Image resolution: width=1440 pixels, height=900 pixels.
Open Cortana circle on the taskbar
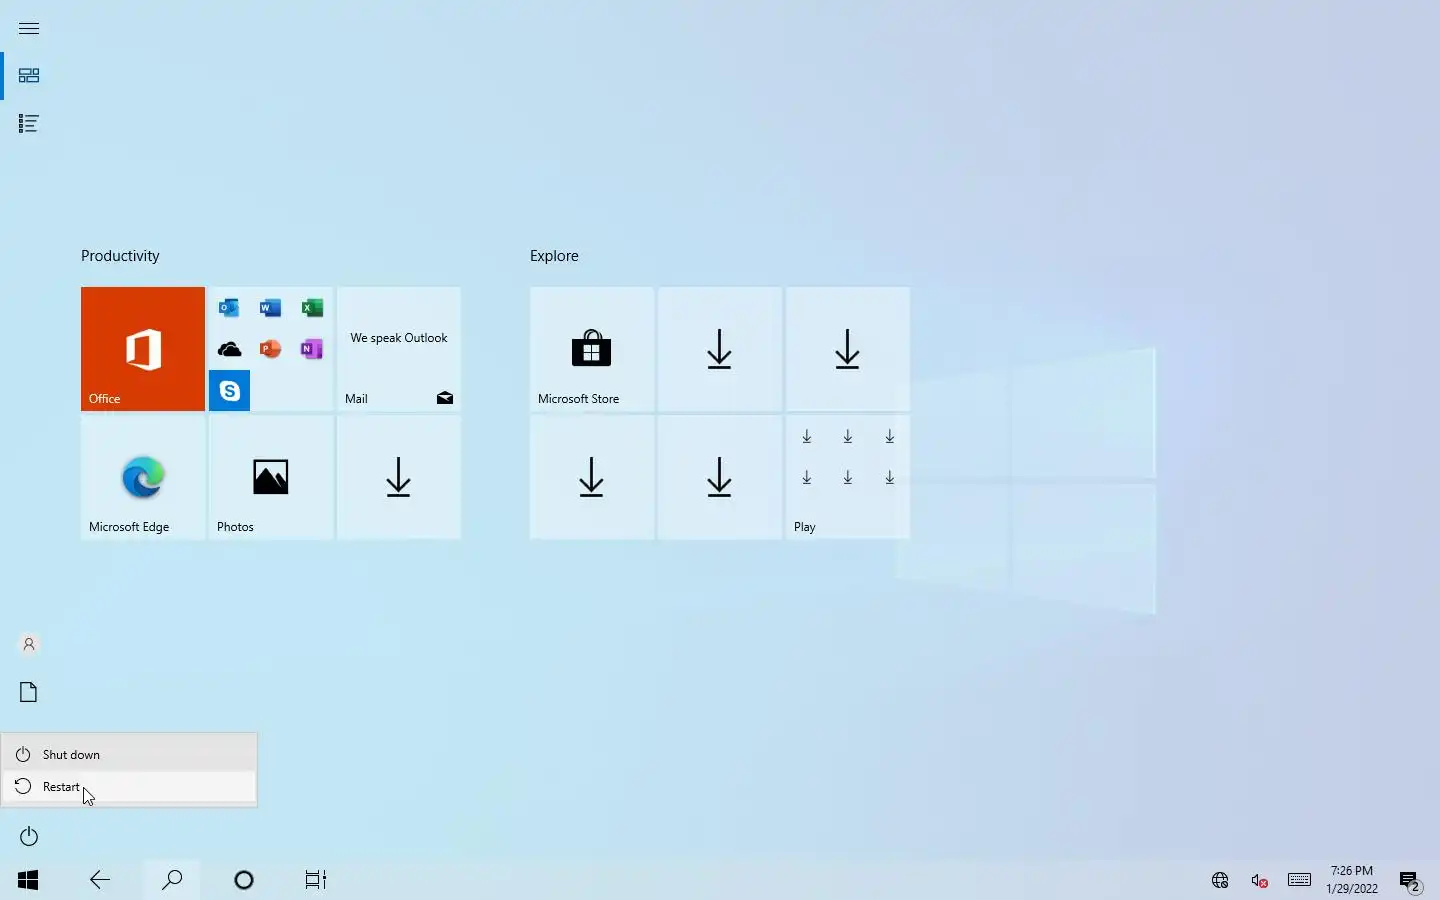click(x=244, y=880)
